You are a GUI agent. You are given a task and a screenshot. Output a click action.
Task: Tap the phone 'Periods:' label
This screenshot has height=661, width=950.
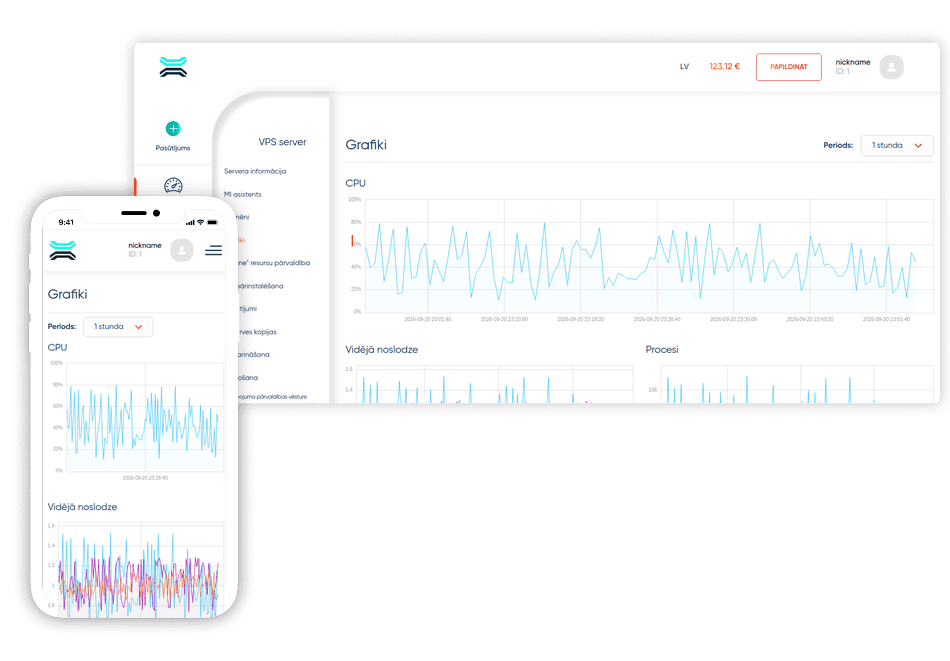62,327
